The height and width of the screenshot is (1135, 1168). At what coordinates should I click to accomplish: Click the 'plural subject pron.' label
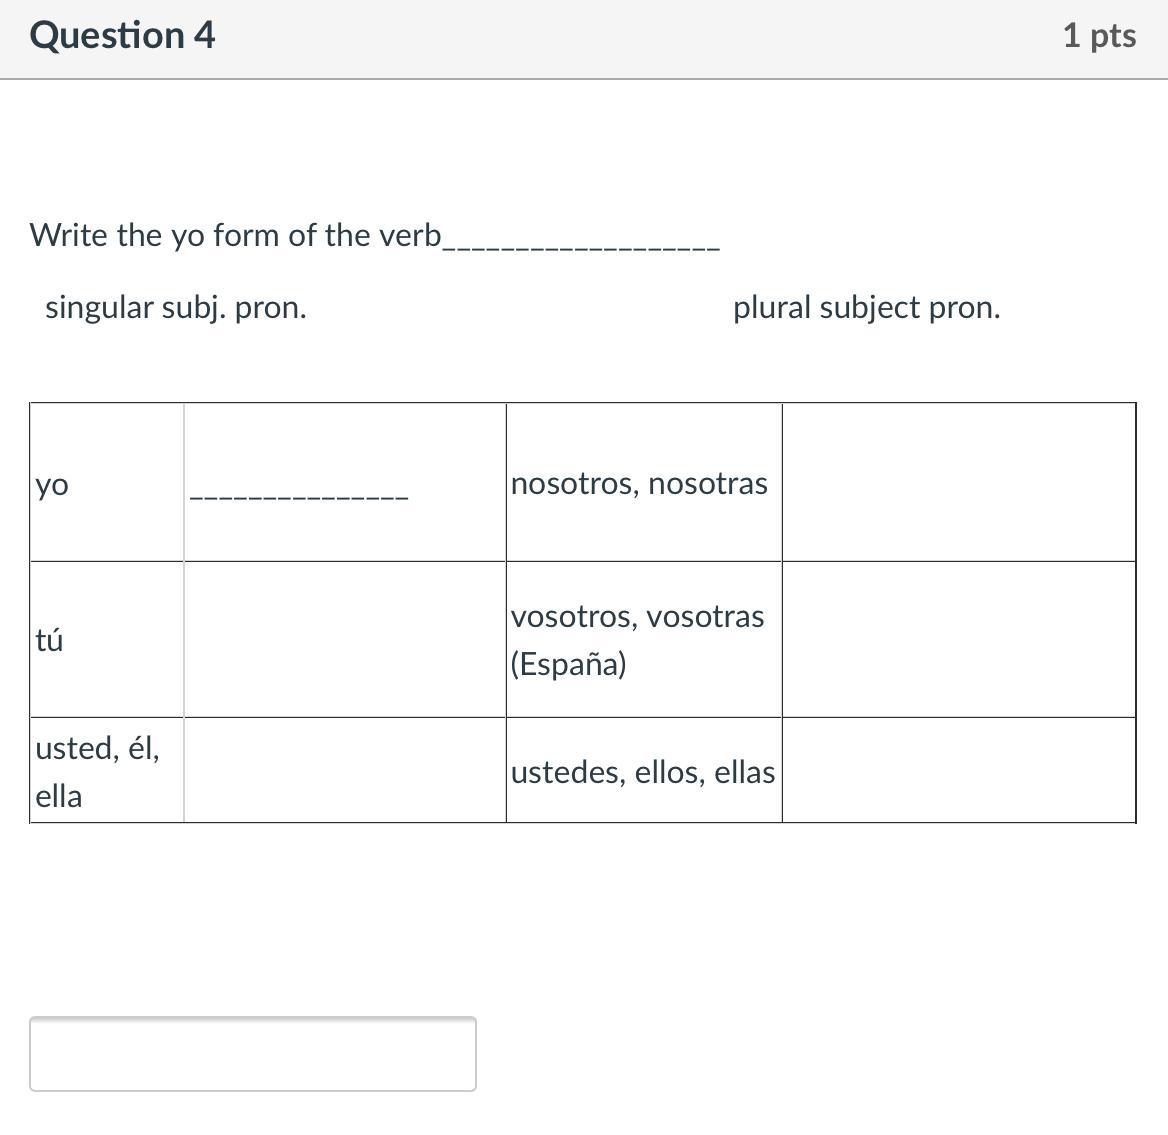coord(866,308)
